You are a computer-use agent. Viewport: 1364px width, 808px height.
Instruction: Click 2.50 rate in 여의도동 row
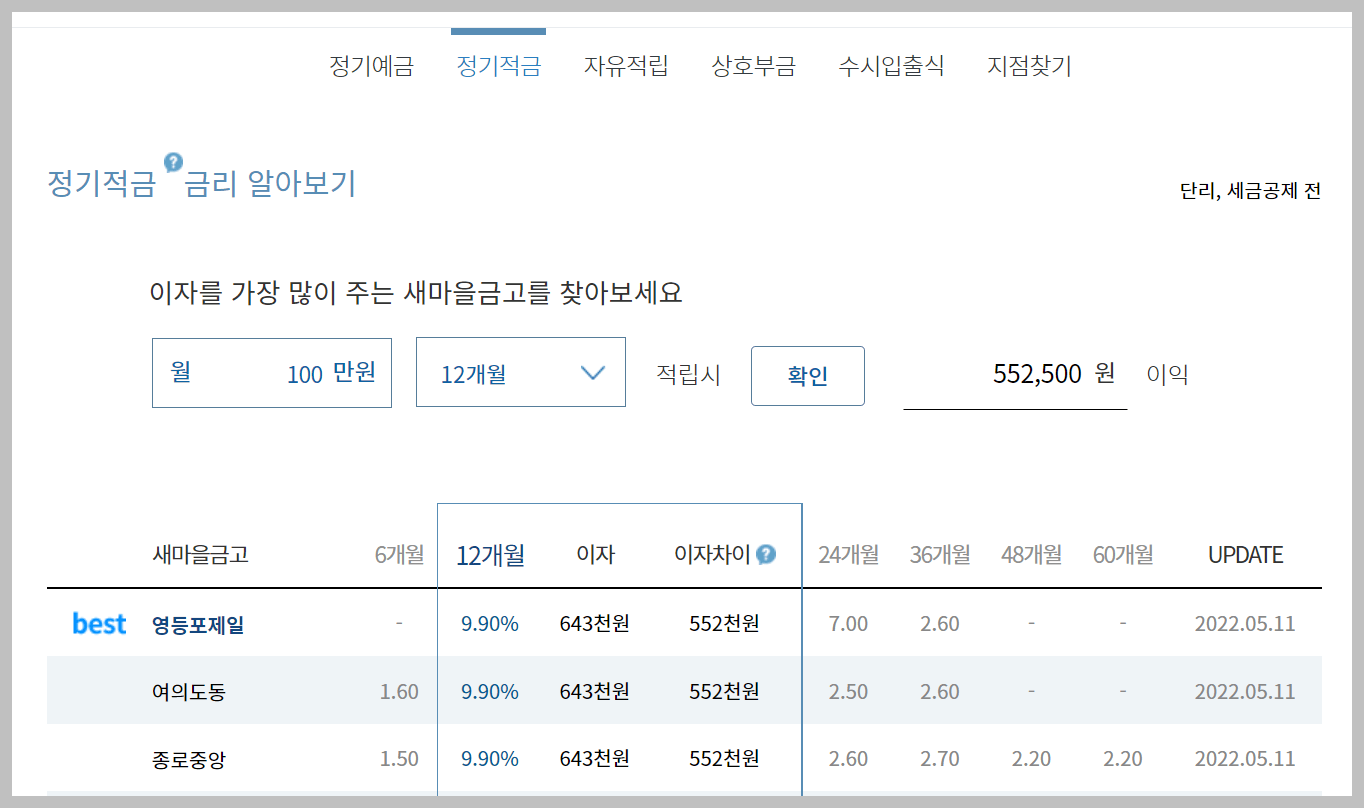pyautogui.click(x=848, y=692)
